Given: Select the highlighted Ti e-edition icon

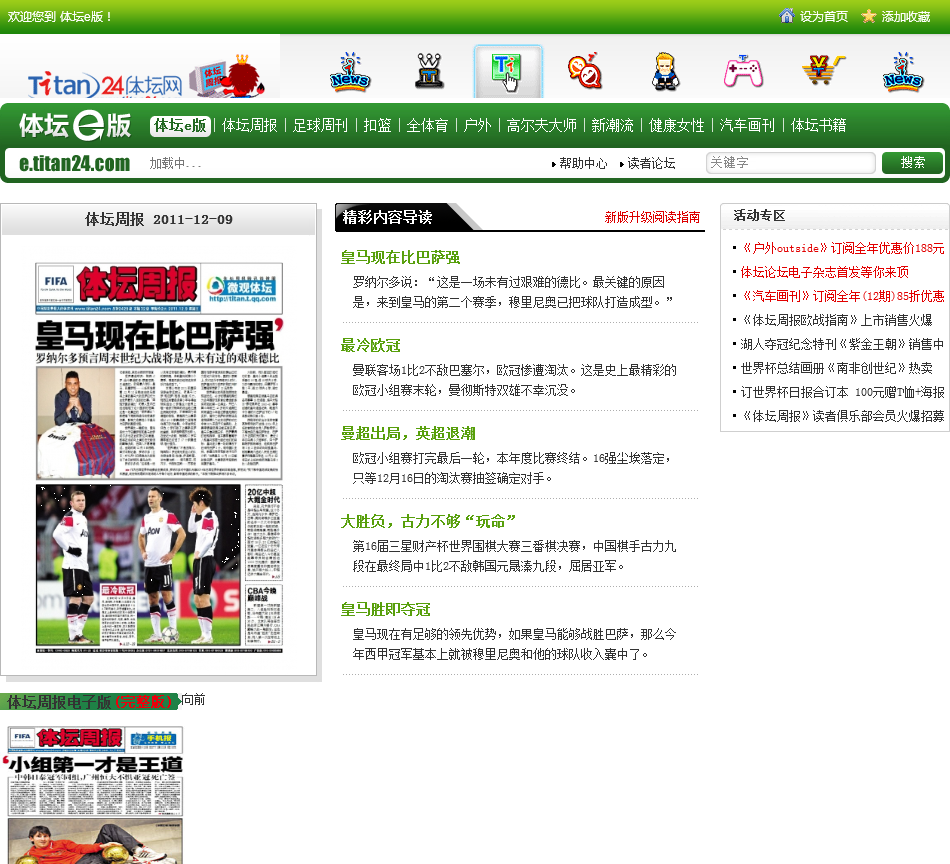Looking at the screenshot, I should pos(508,71).
